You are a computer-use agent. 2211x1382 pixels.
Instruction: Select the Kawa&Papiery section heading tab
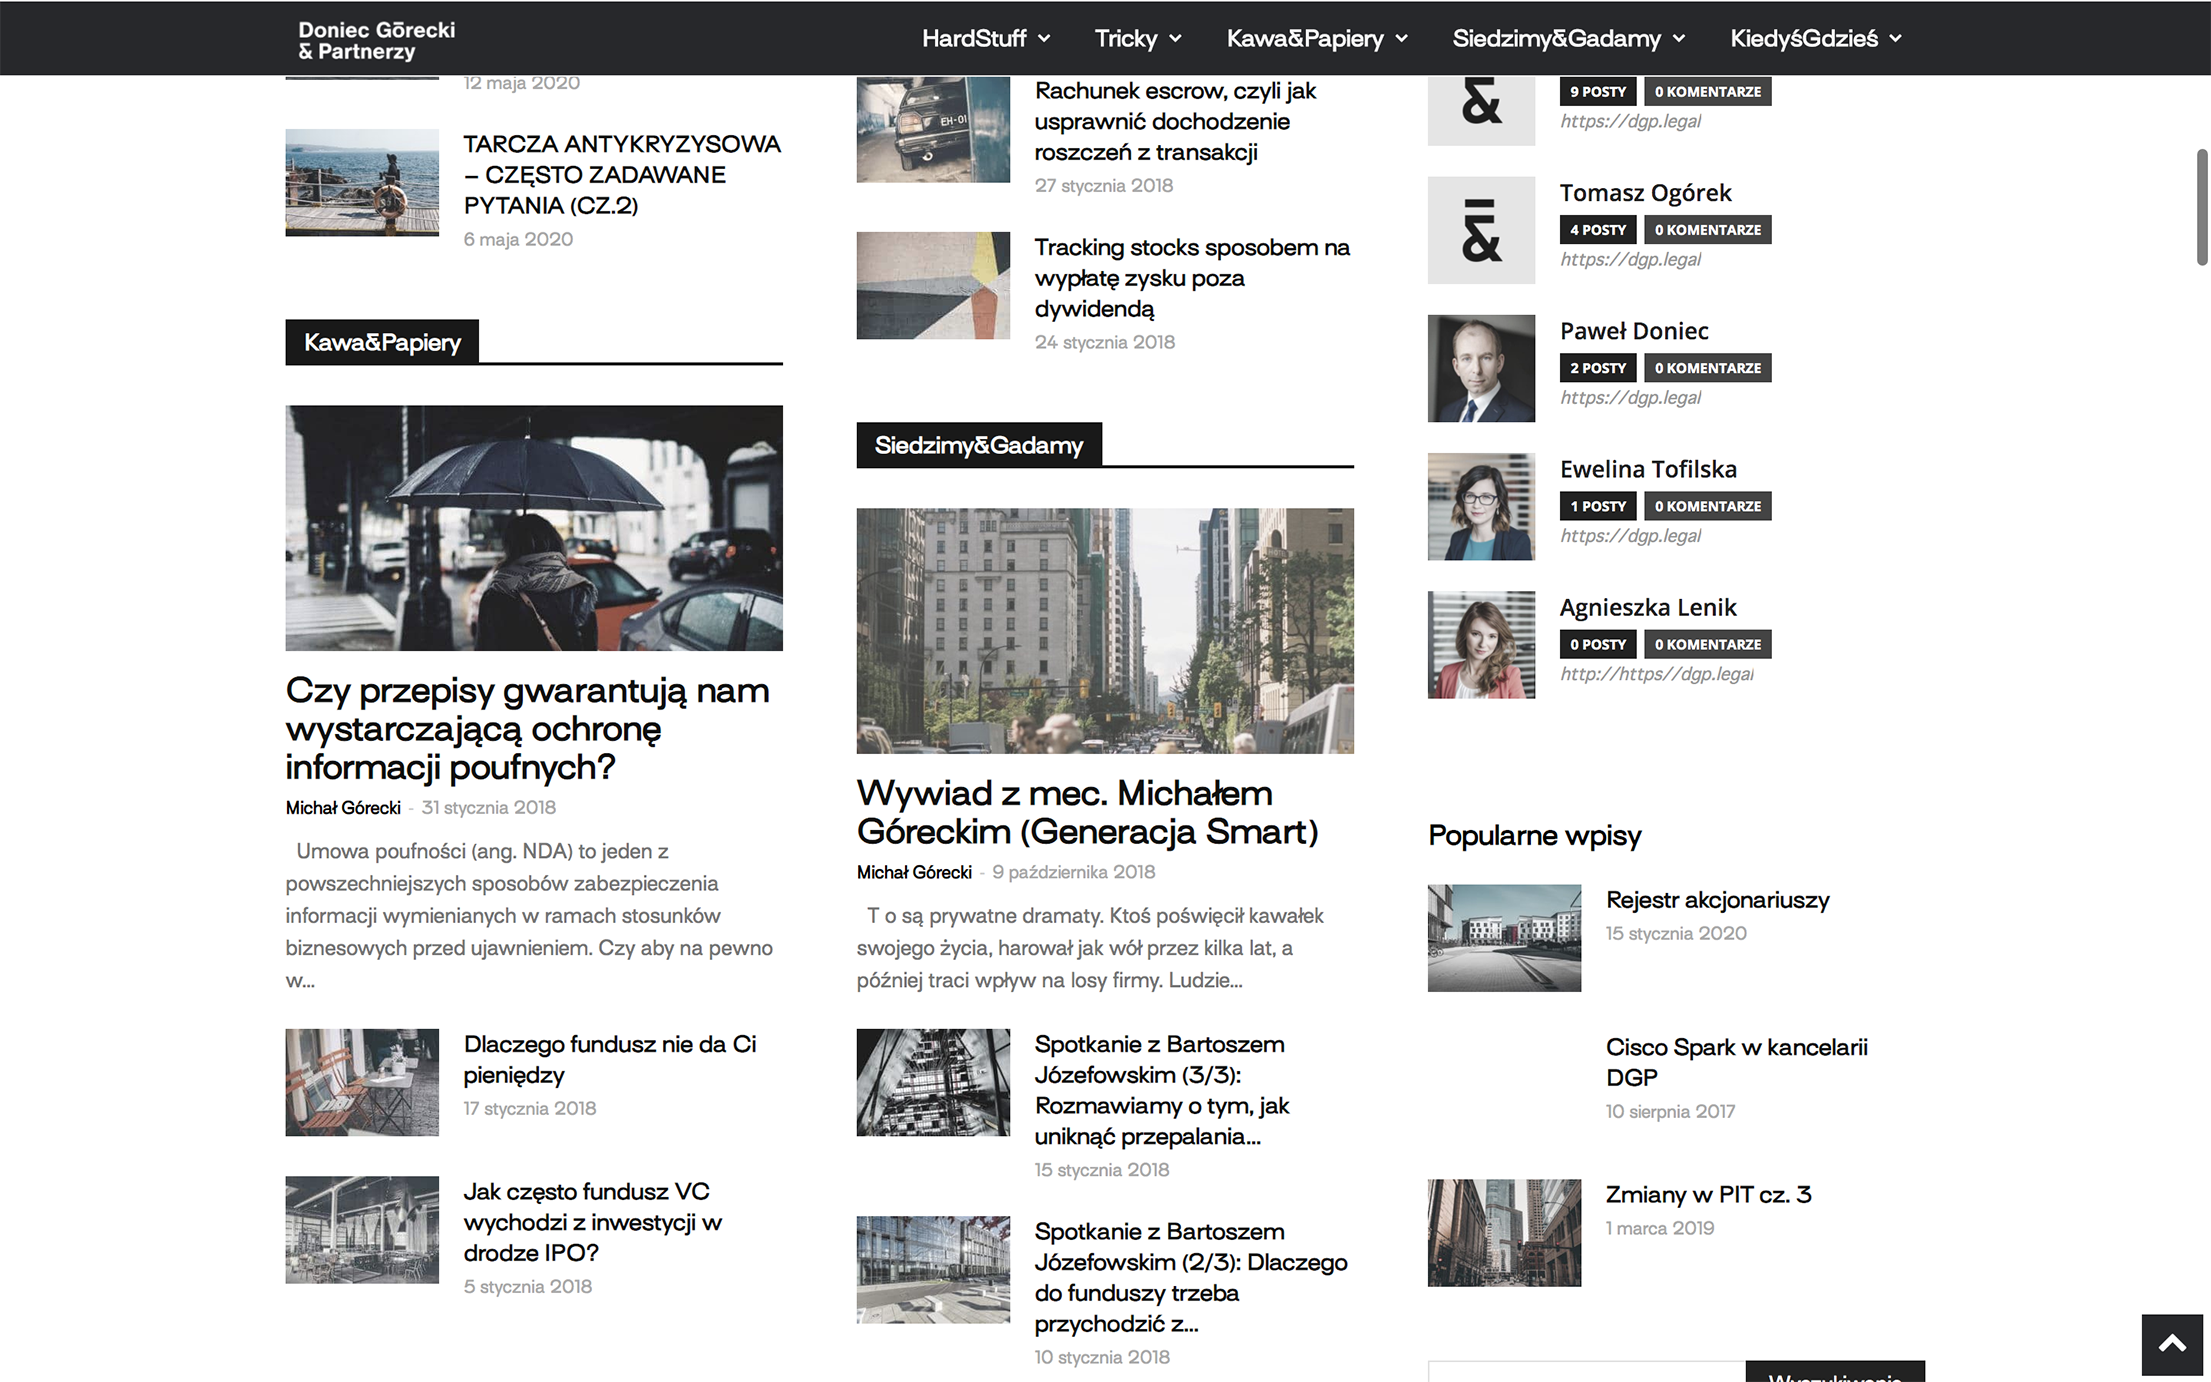click(x=382, y=342)
